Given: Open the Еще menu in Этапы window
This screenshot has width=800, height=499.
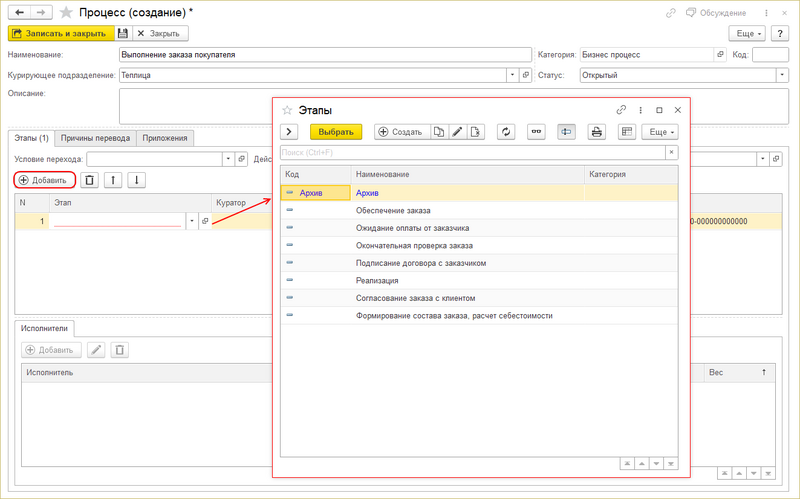Looking at the screenshot, I should [x=660, y=132].
